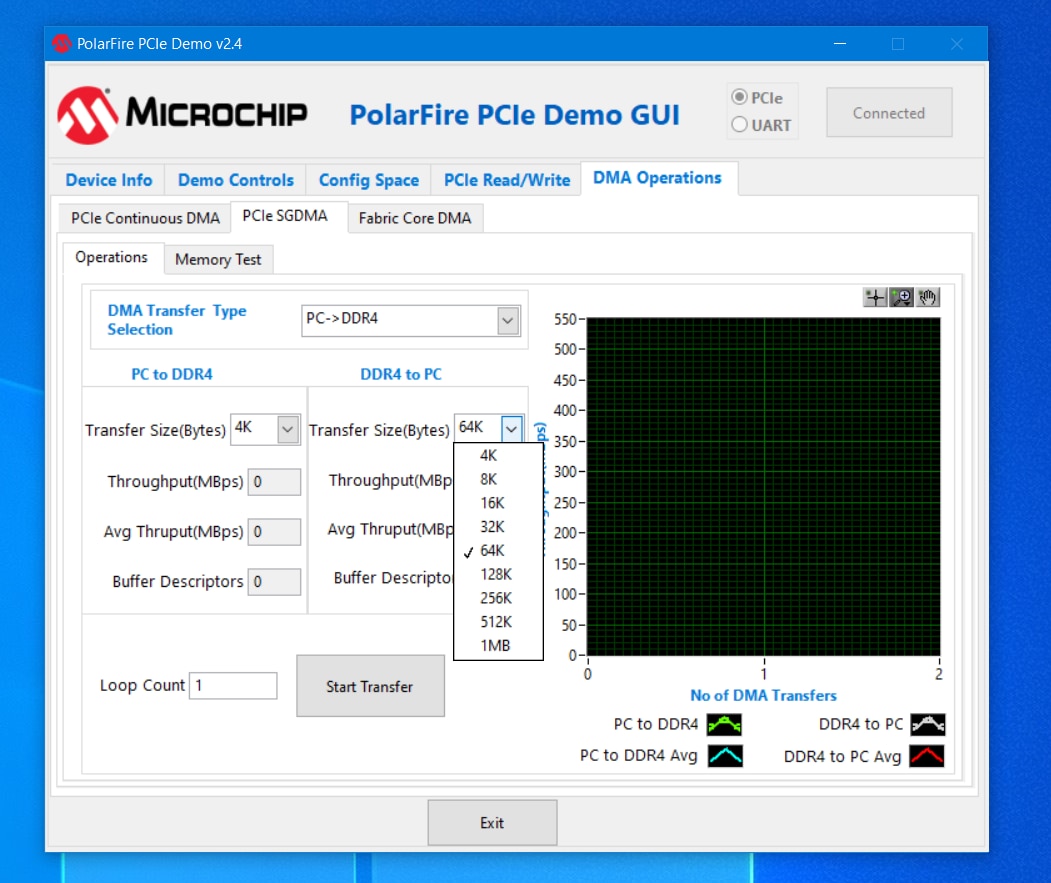Viewport: 1051px width, 883px height.
Task: Choose 128K from the transfer size list
Action: pos(498,575)
